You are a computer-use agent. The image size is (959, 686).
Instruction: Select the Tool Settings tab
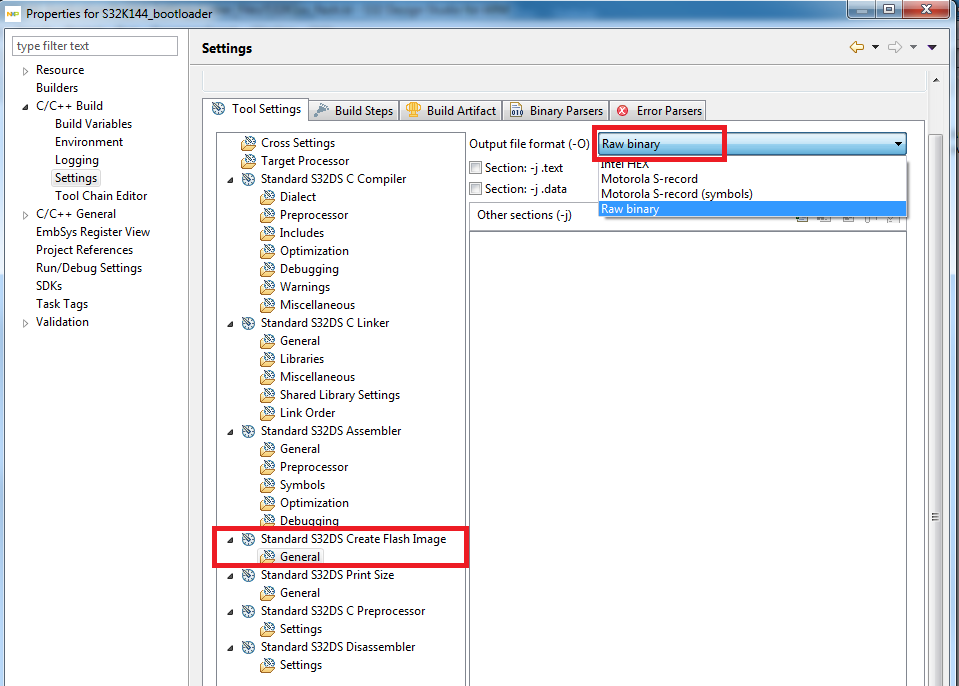256,109
